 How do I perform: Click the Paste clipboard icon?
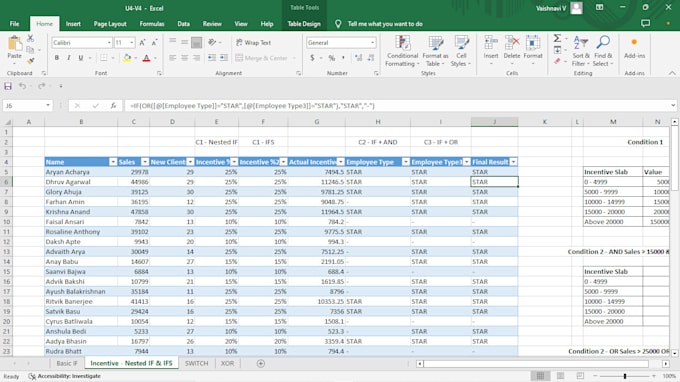[14, 44]
